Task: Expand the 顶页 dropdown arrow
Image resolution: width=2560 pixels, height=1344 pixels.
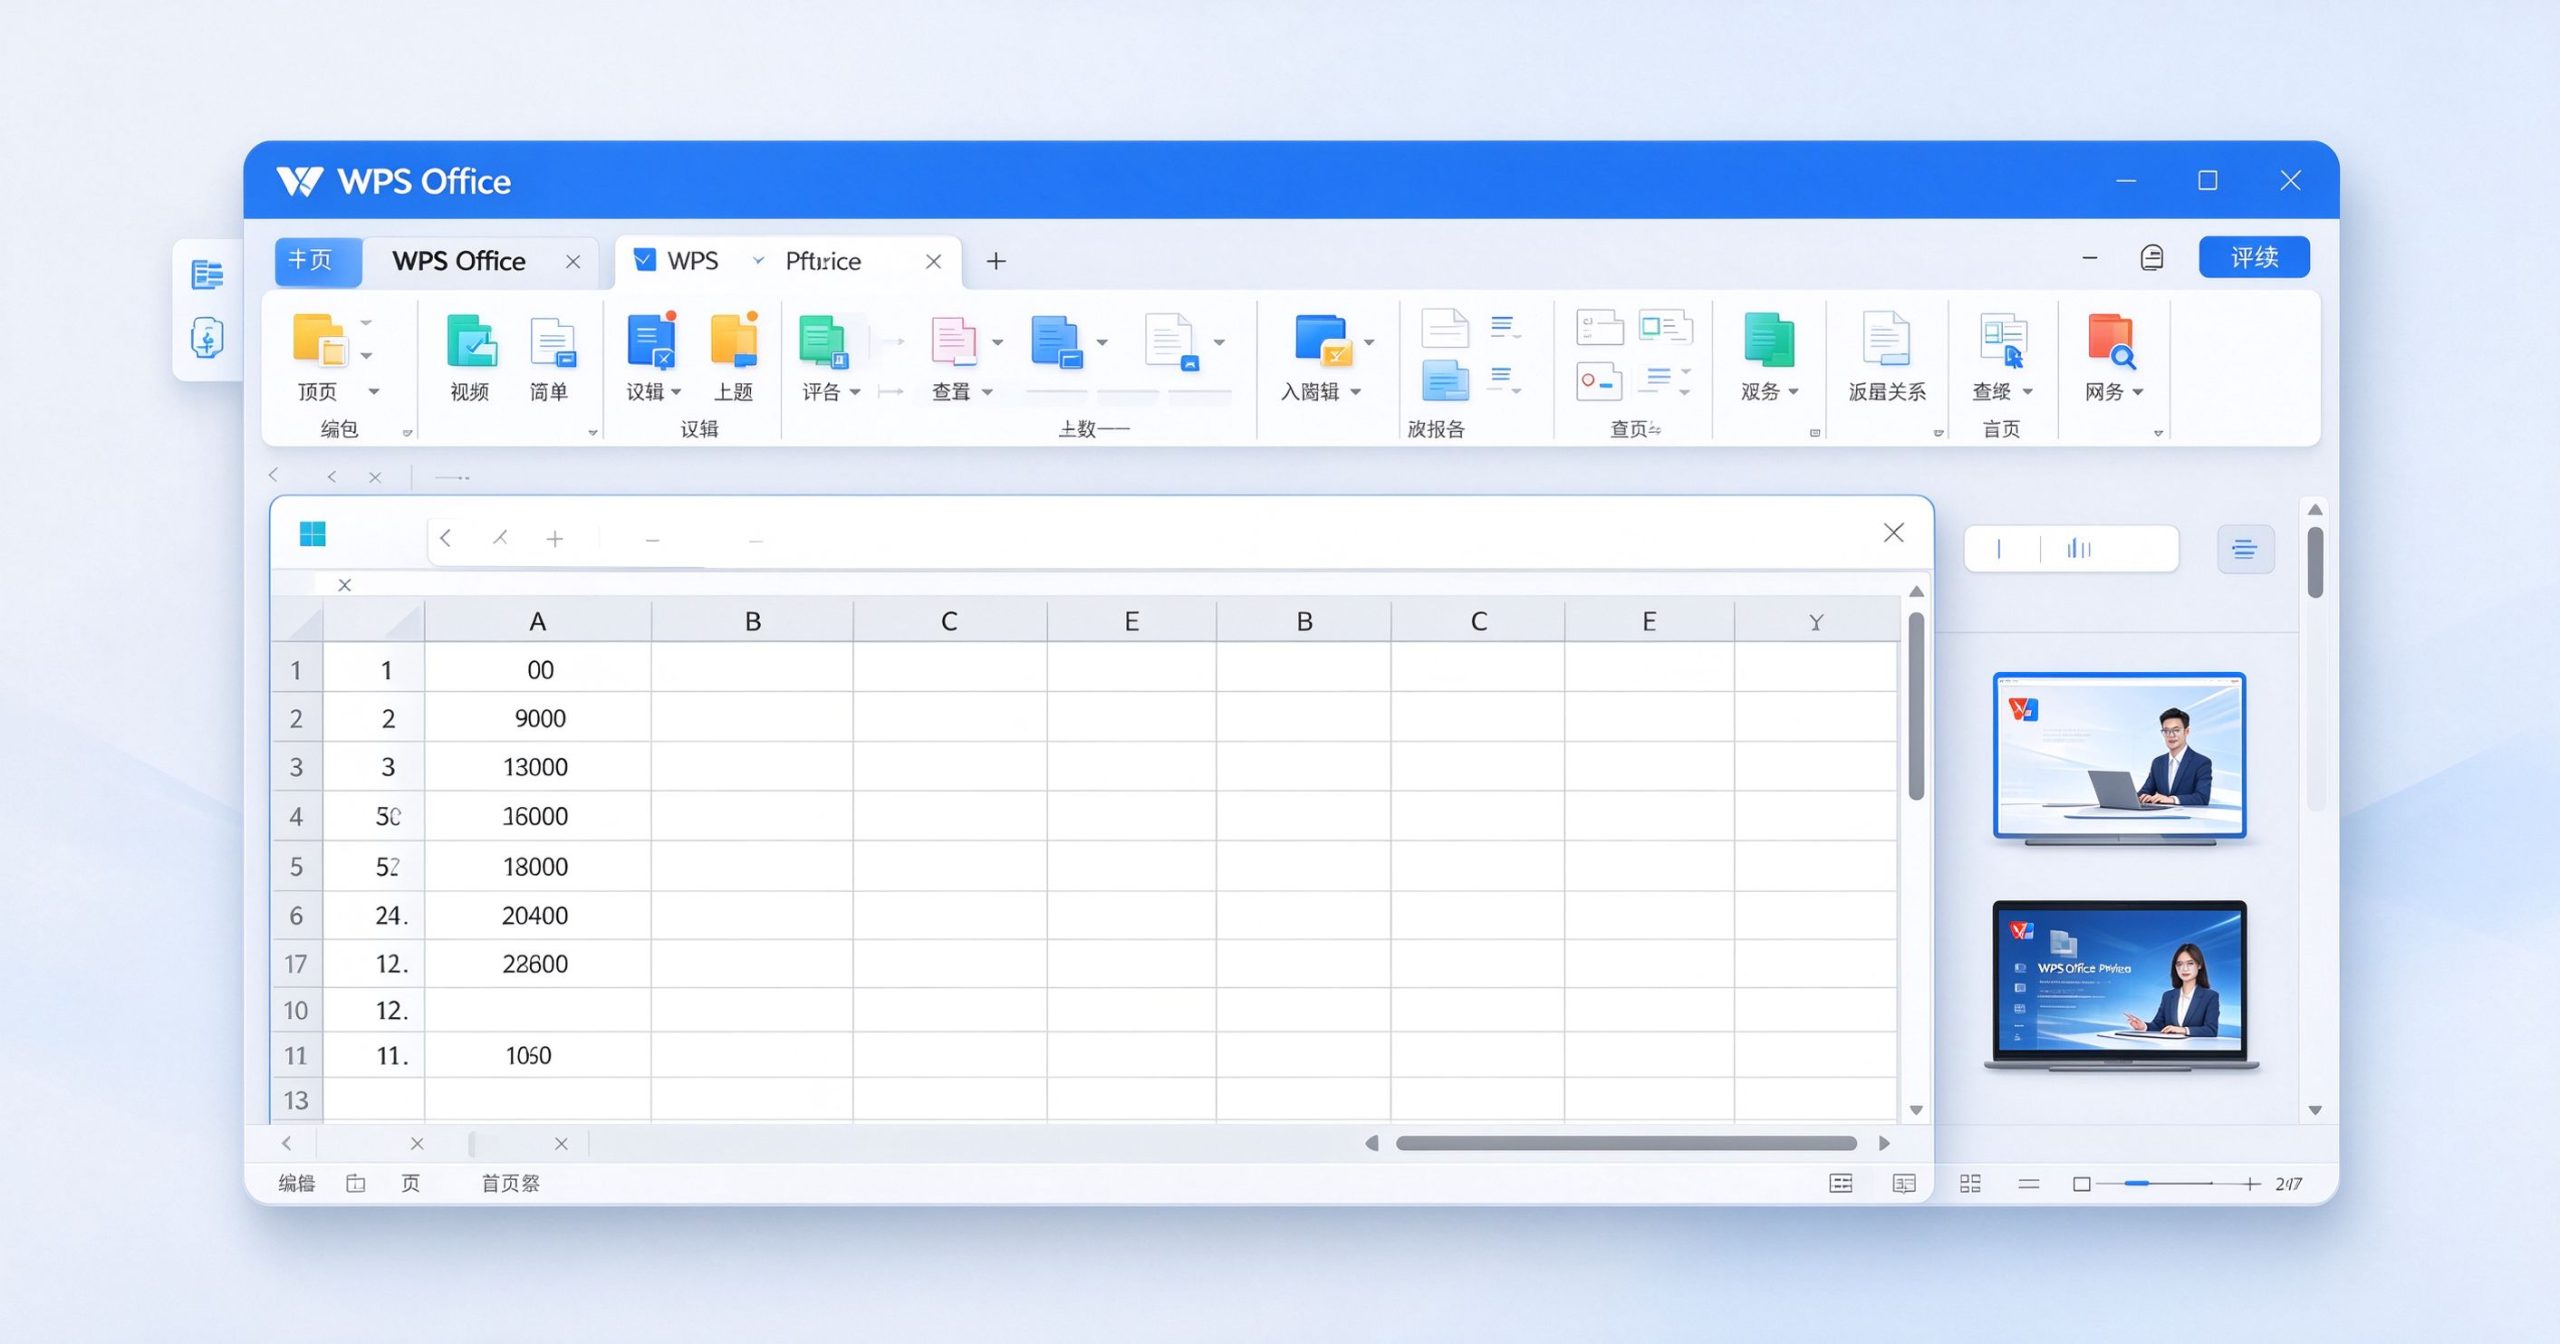Action: tap(374, 391)
